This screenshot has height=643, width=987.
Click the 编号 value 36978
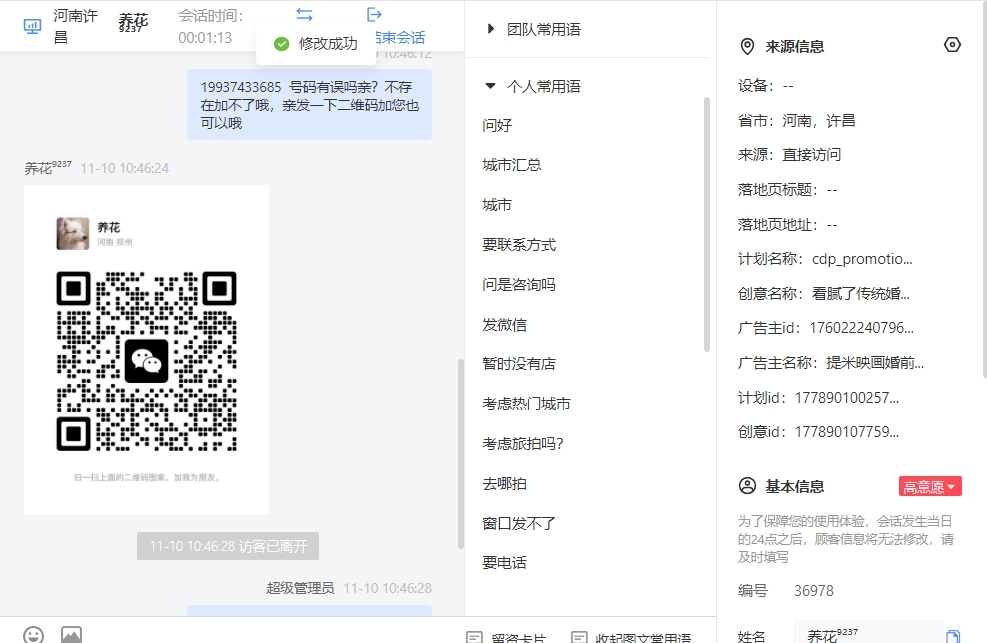[x=814, y=591]
